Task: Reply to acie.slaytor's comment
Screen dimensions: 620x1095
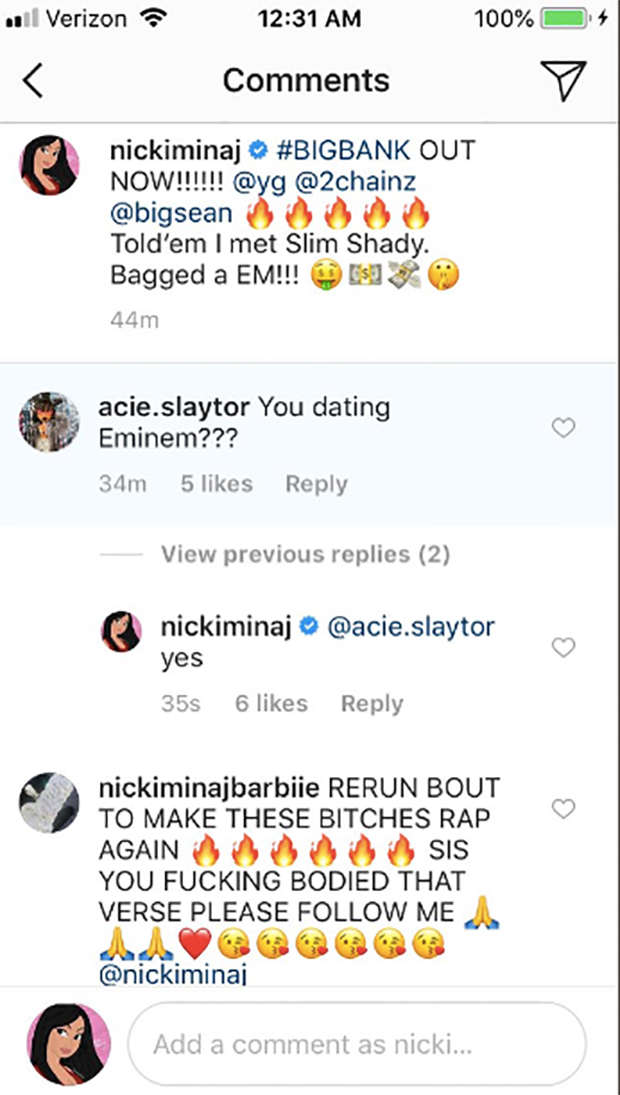Action: [x=316, y=484]
